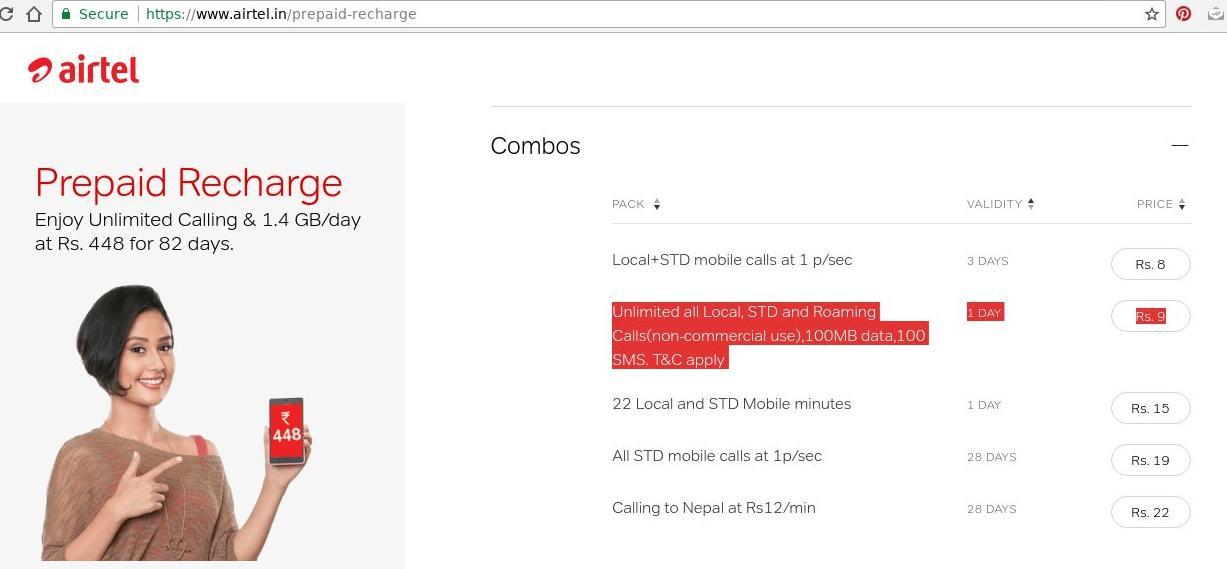Click the 'Prepaid Recharge' heading
This screenshot has width=1227, height=569.
[189, 183]
